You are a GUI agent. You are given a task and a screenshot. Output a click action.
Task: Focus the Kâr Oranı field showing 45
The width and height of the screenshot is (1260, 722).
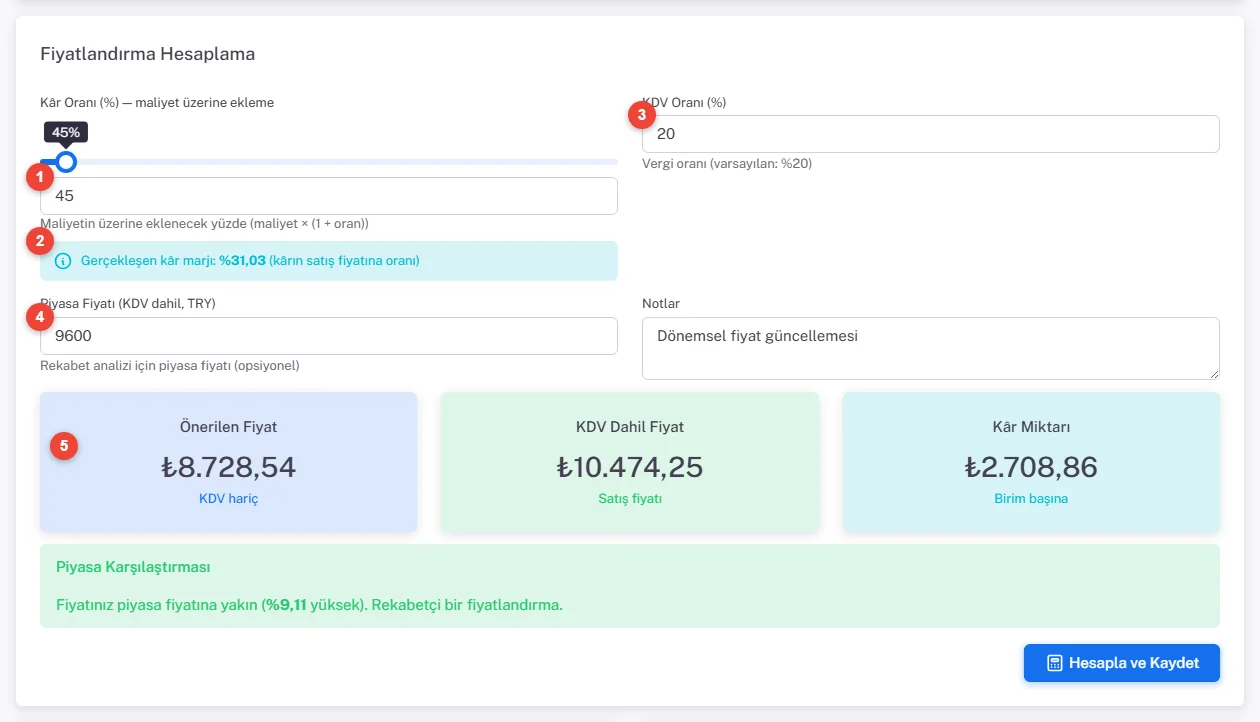click(329, 196)
